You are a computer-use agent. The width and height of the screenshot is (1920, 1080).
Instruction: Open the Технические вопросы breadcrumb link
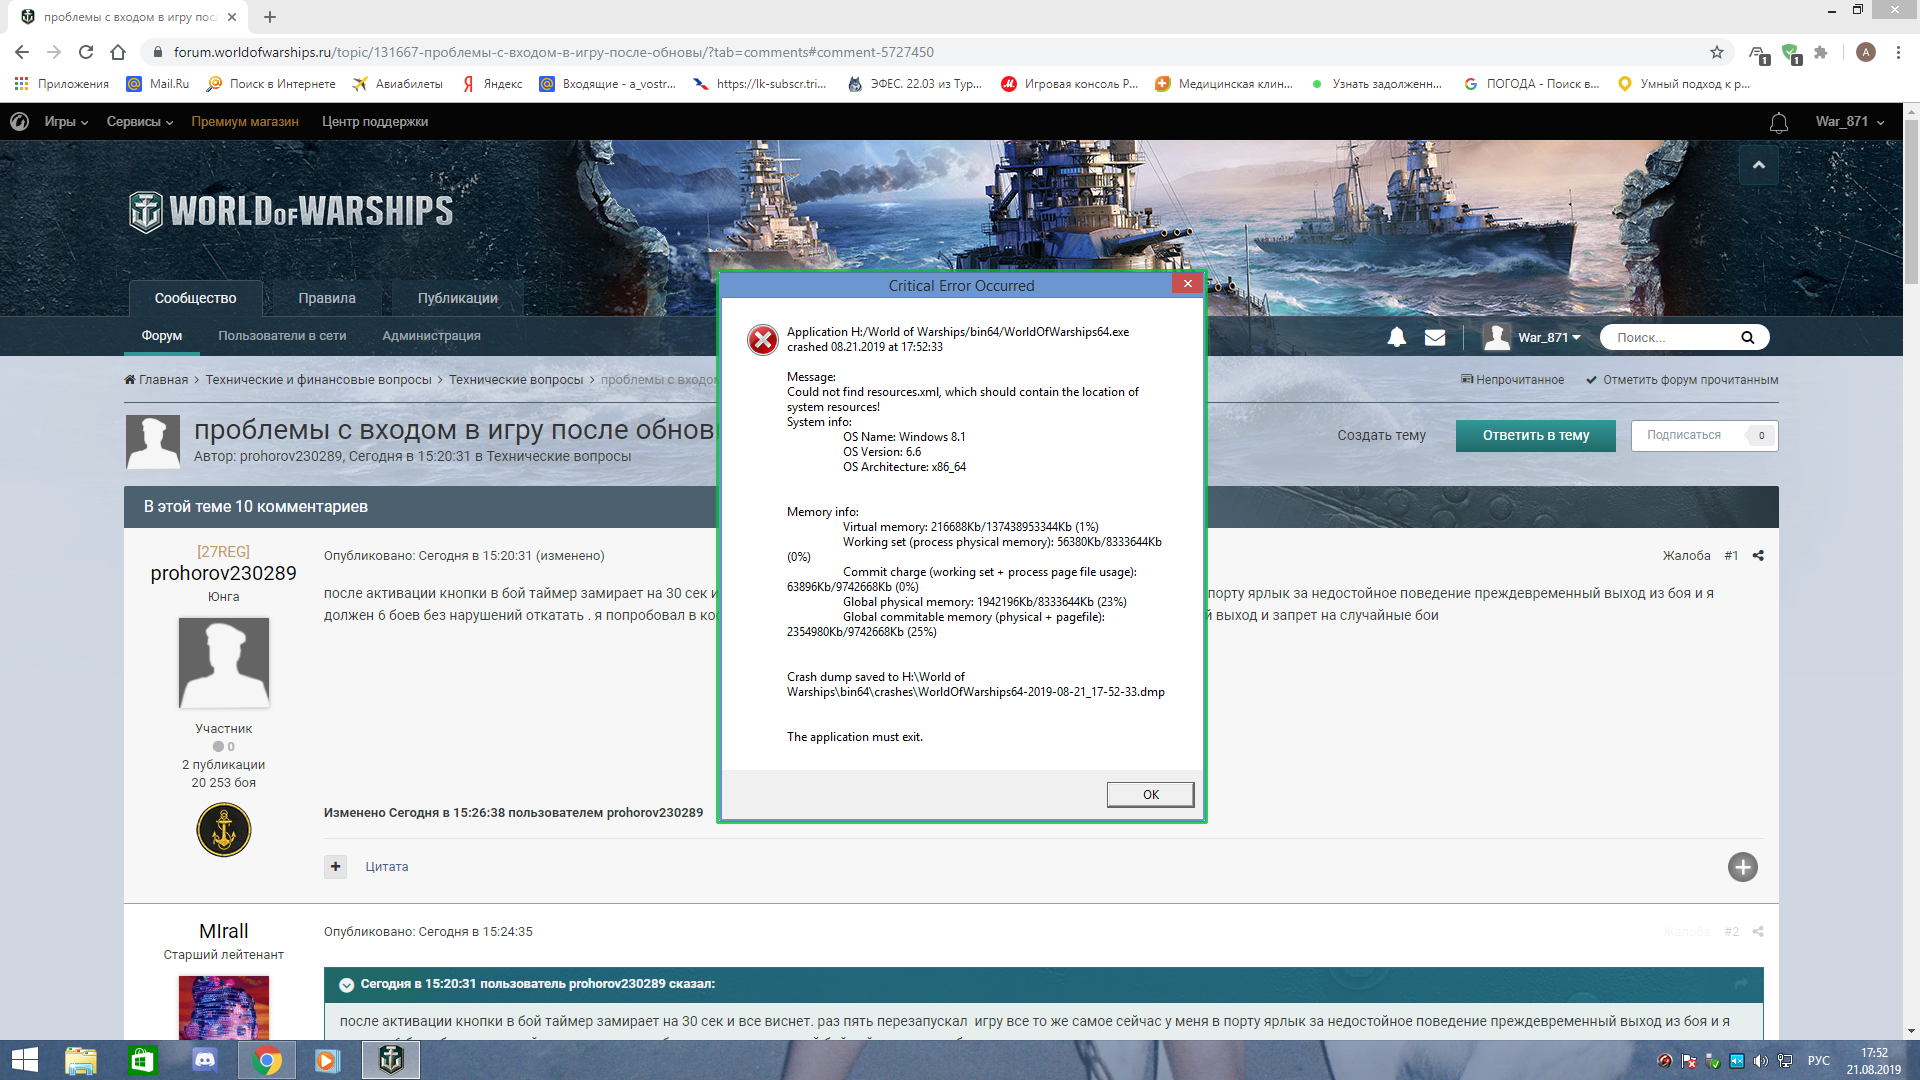tap(516, 380)
